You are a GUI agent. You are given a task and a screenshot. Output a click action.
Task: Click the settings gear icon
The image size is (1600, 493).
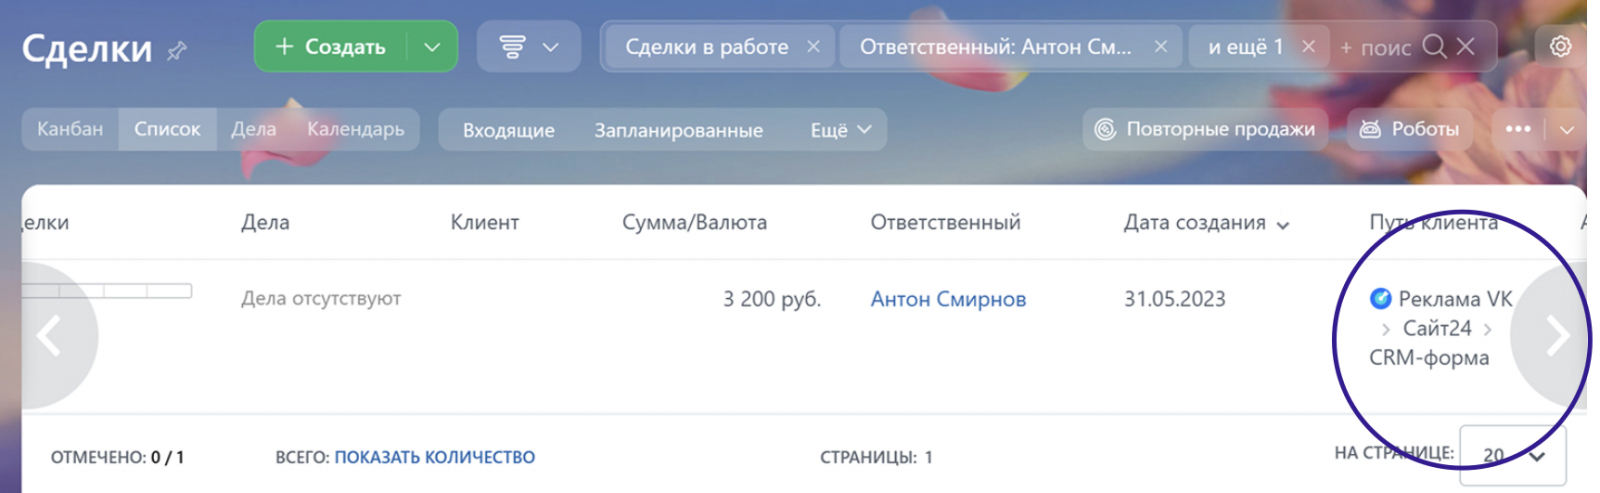click(x=1560, y=47)
